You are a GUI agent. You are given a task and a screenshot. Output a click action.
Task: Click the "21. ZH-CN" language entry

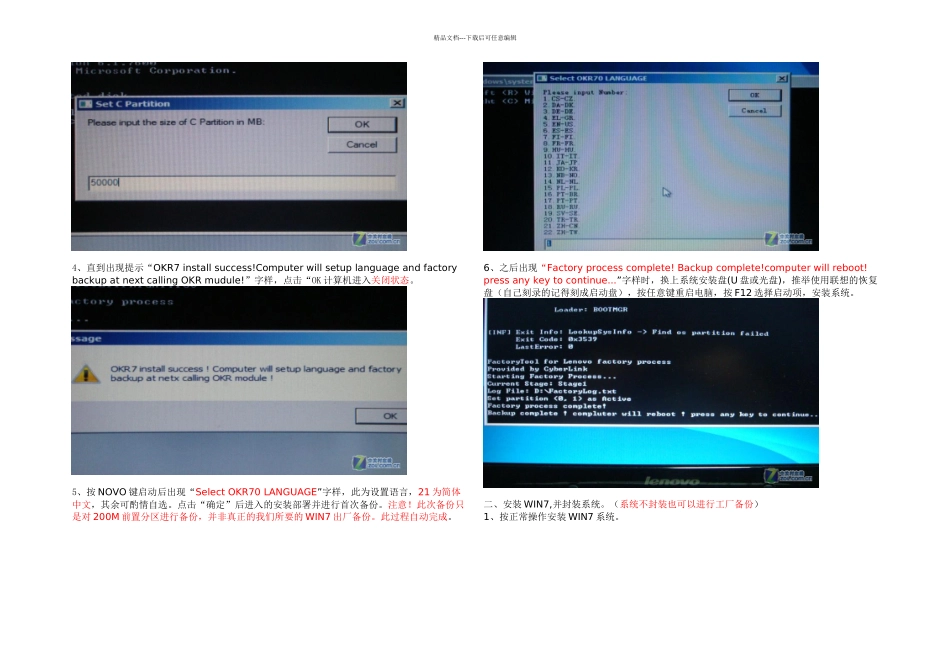pos(561,225)
